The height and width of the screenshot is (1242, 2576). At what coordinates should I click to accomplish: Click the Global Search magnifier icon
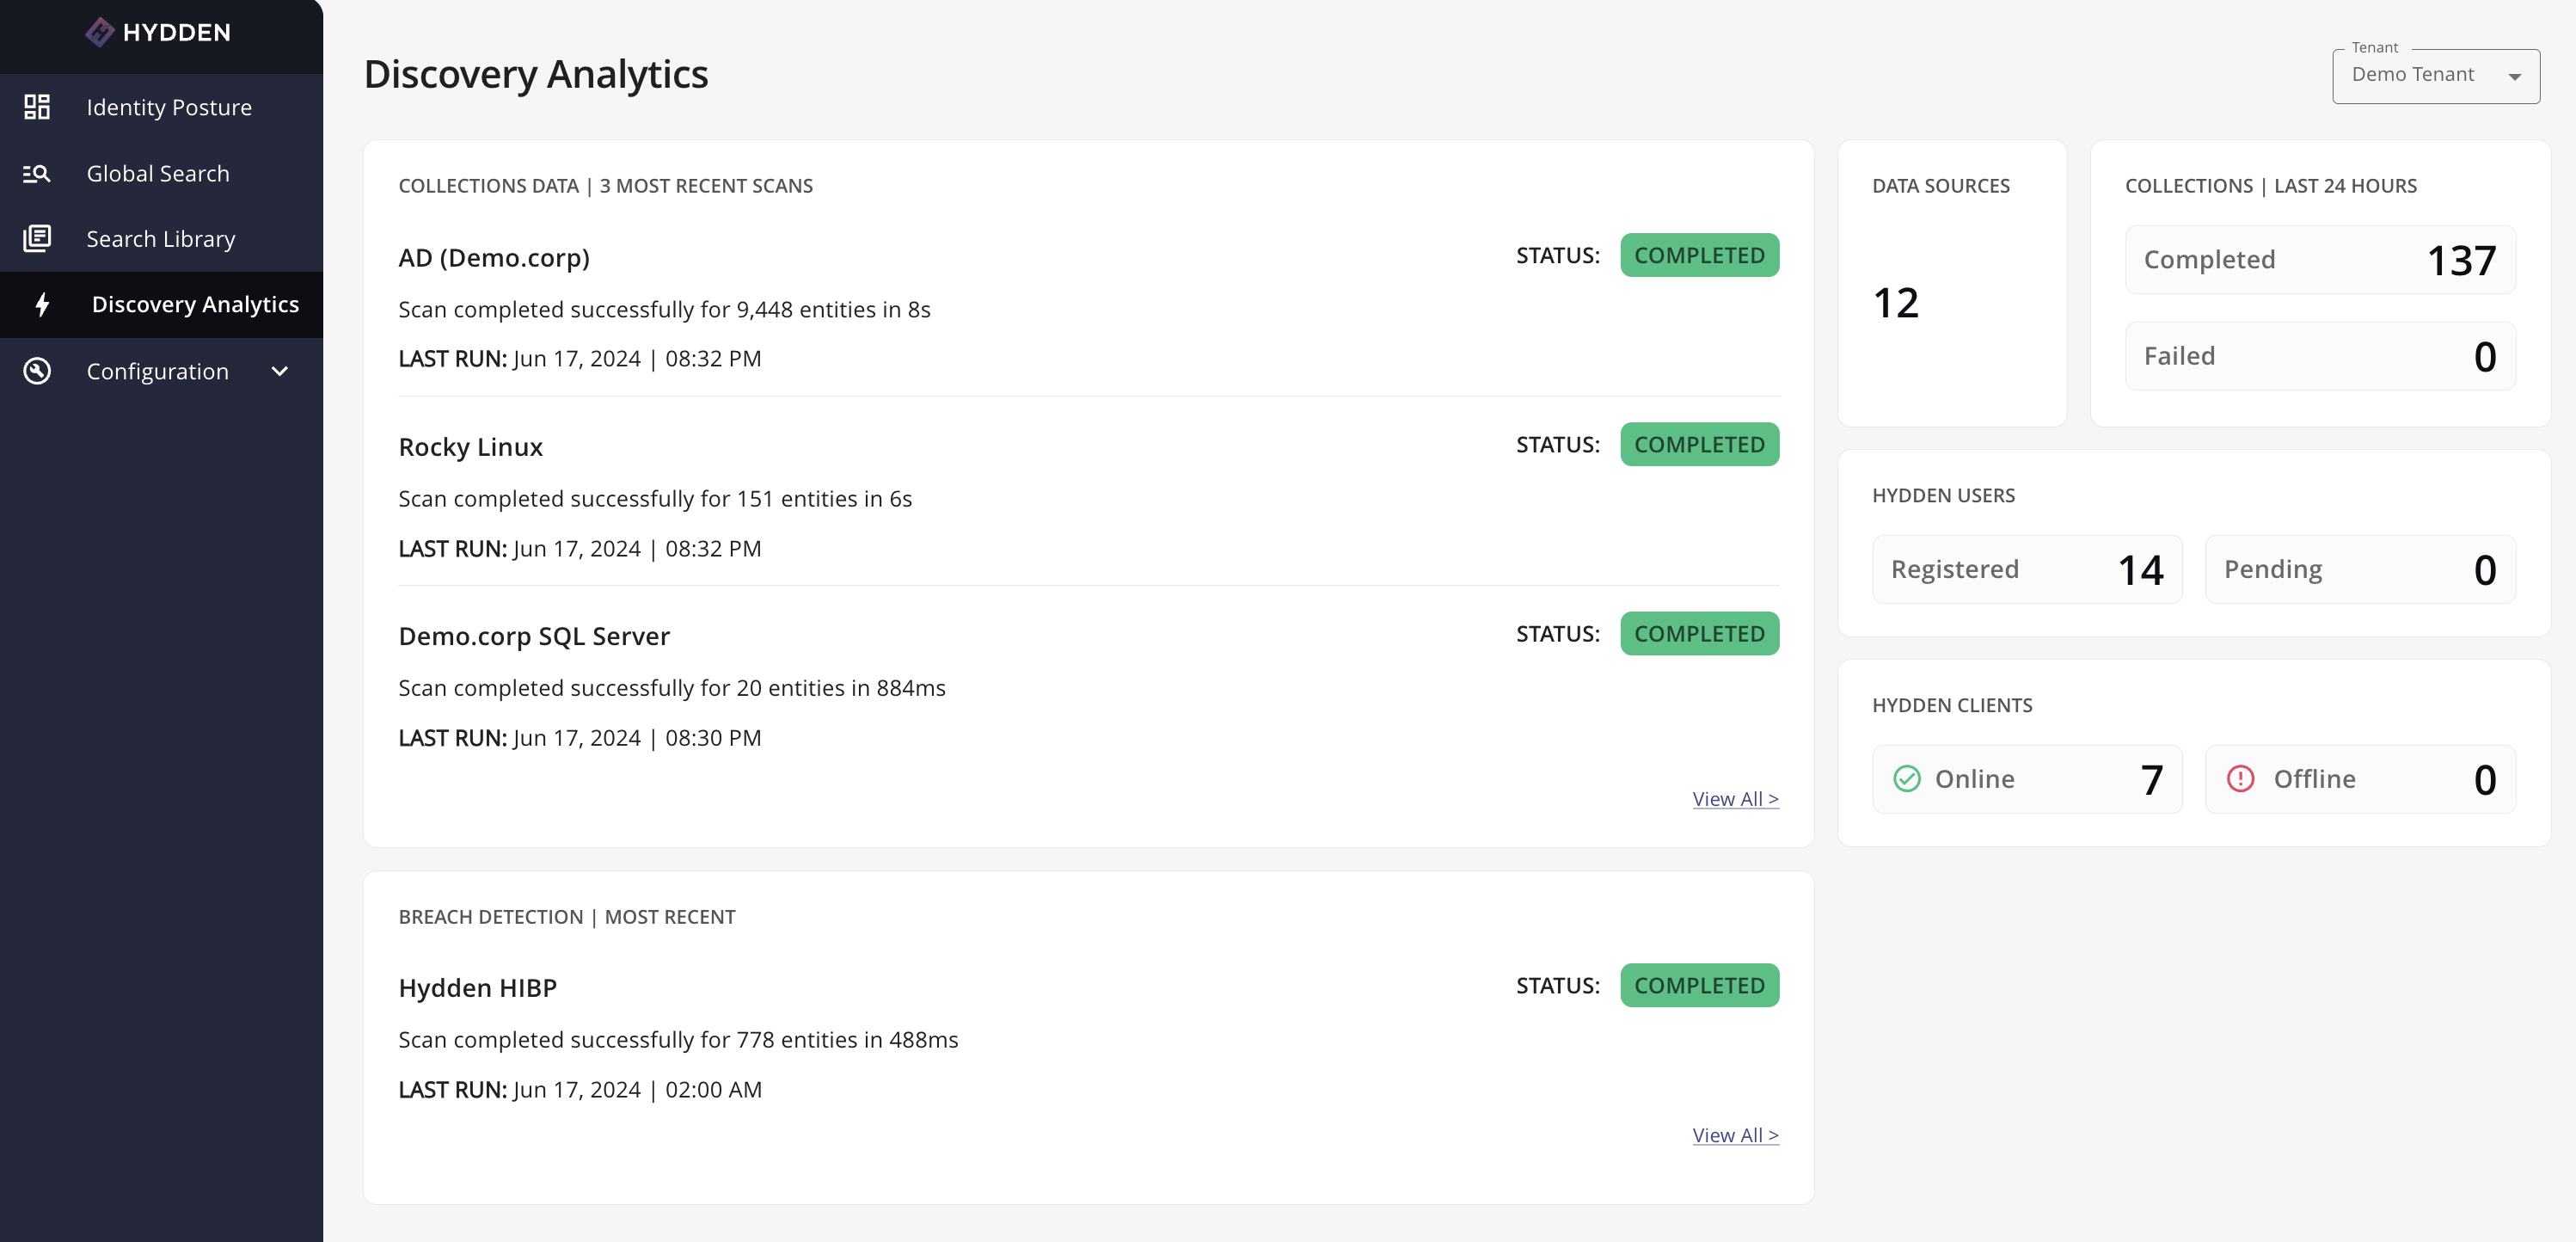(x=37, y=172)
